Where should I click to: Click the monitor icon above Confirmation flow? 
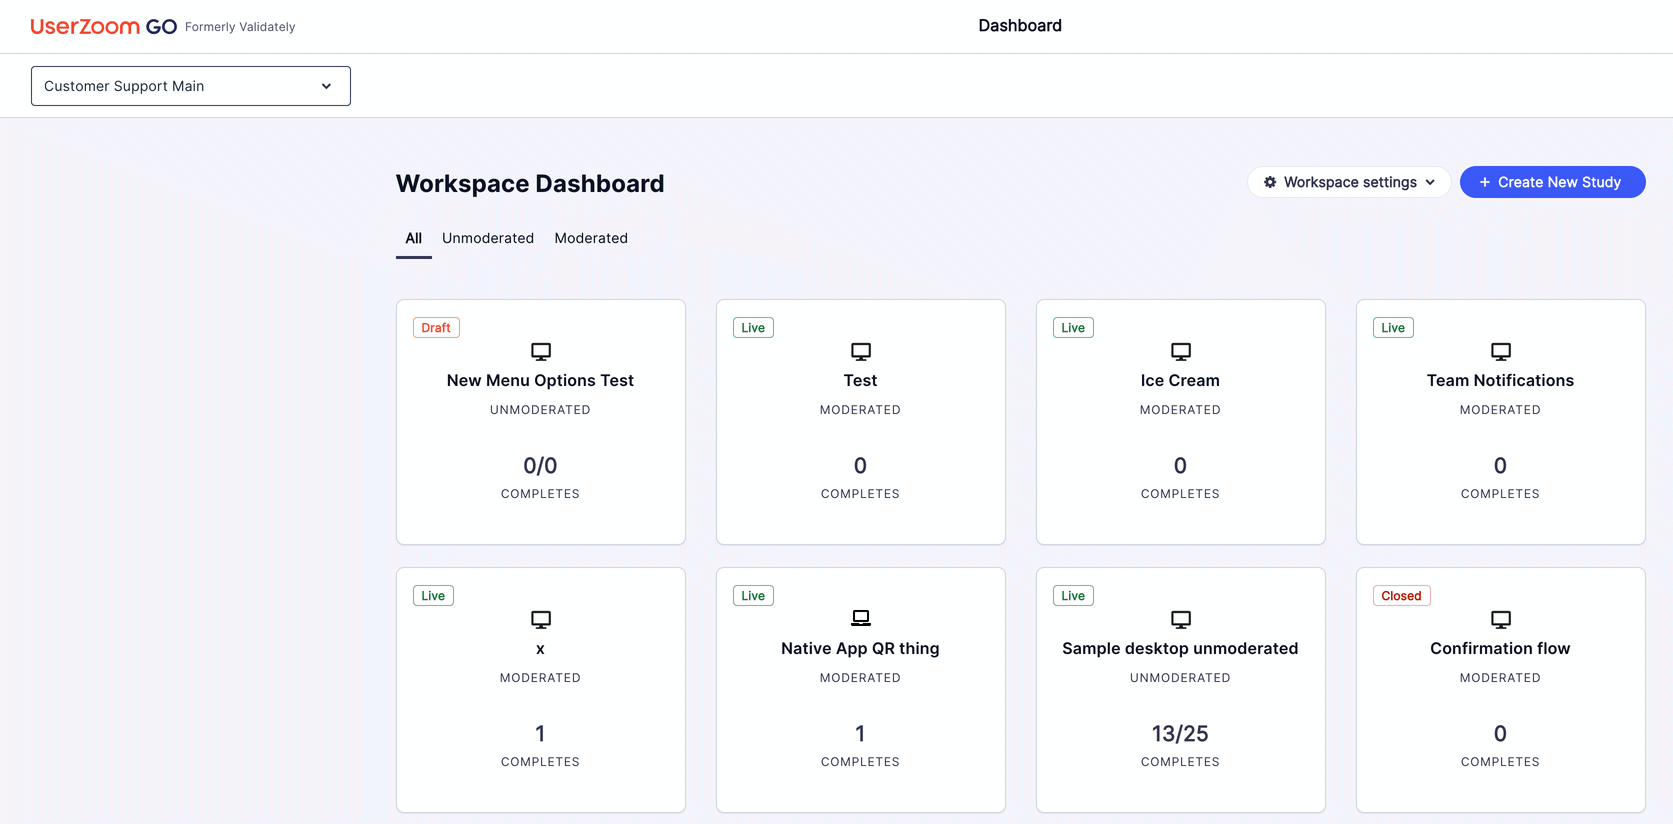pos(1501,619)
